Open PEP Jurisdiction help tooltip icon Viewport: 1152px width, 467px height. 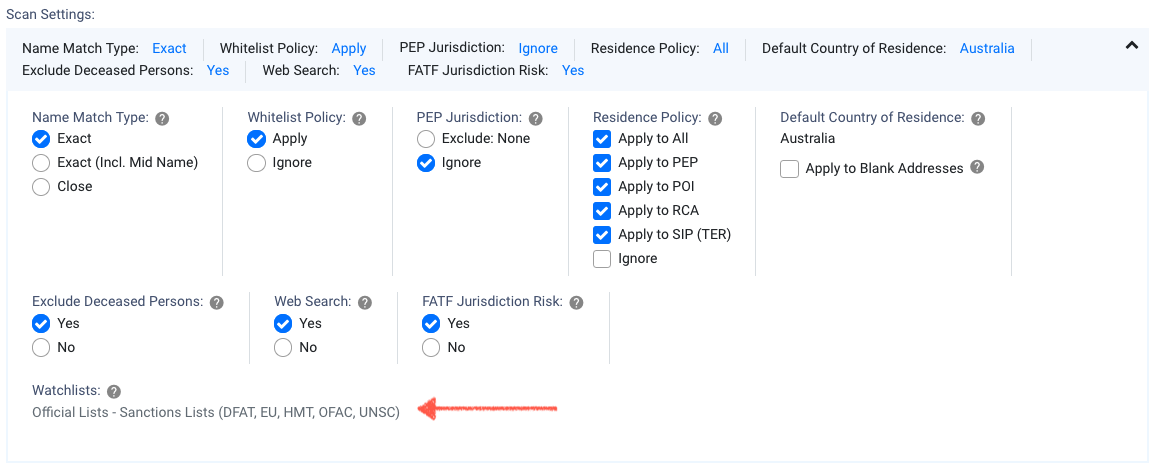(536, 118)
